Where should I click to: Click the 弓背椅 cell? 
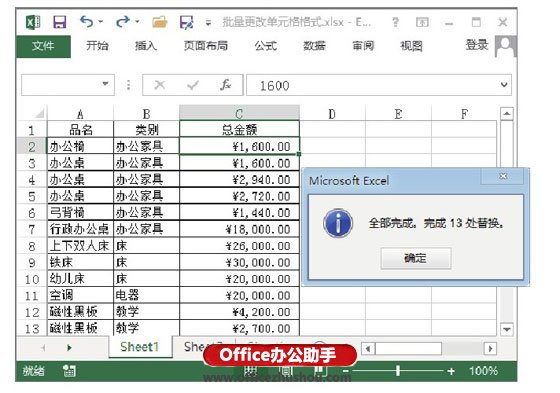[x=80, y=213]
